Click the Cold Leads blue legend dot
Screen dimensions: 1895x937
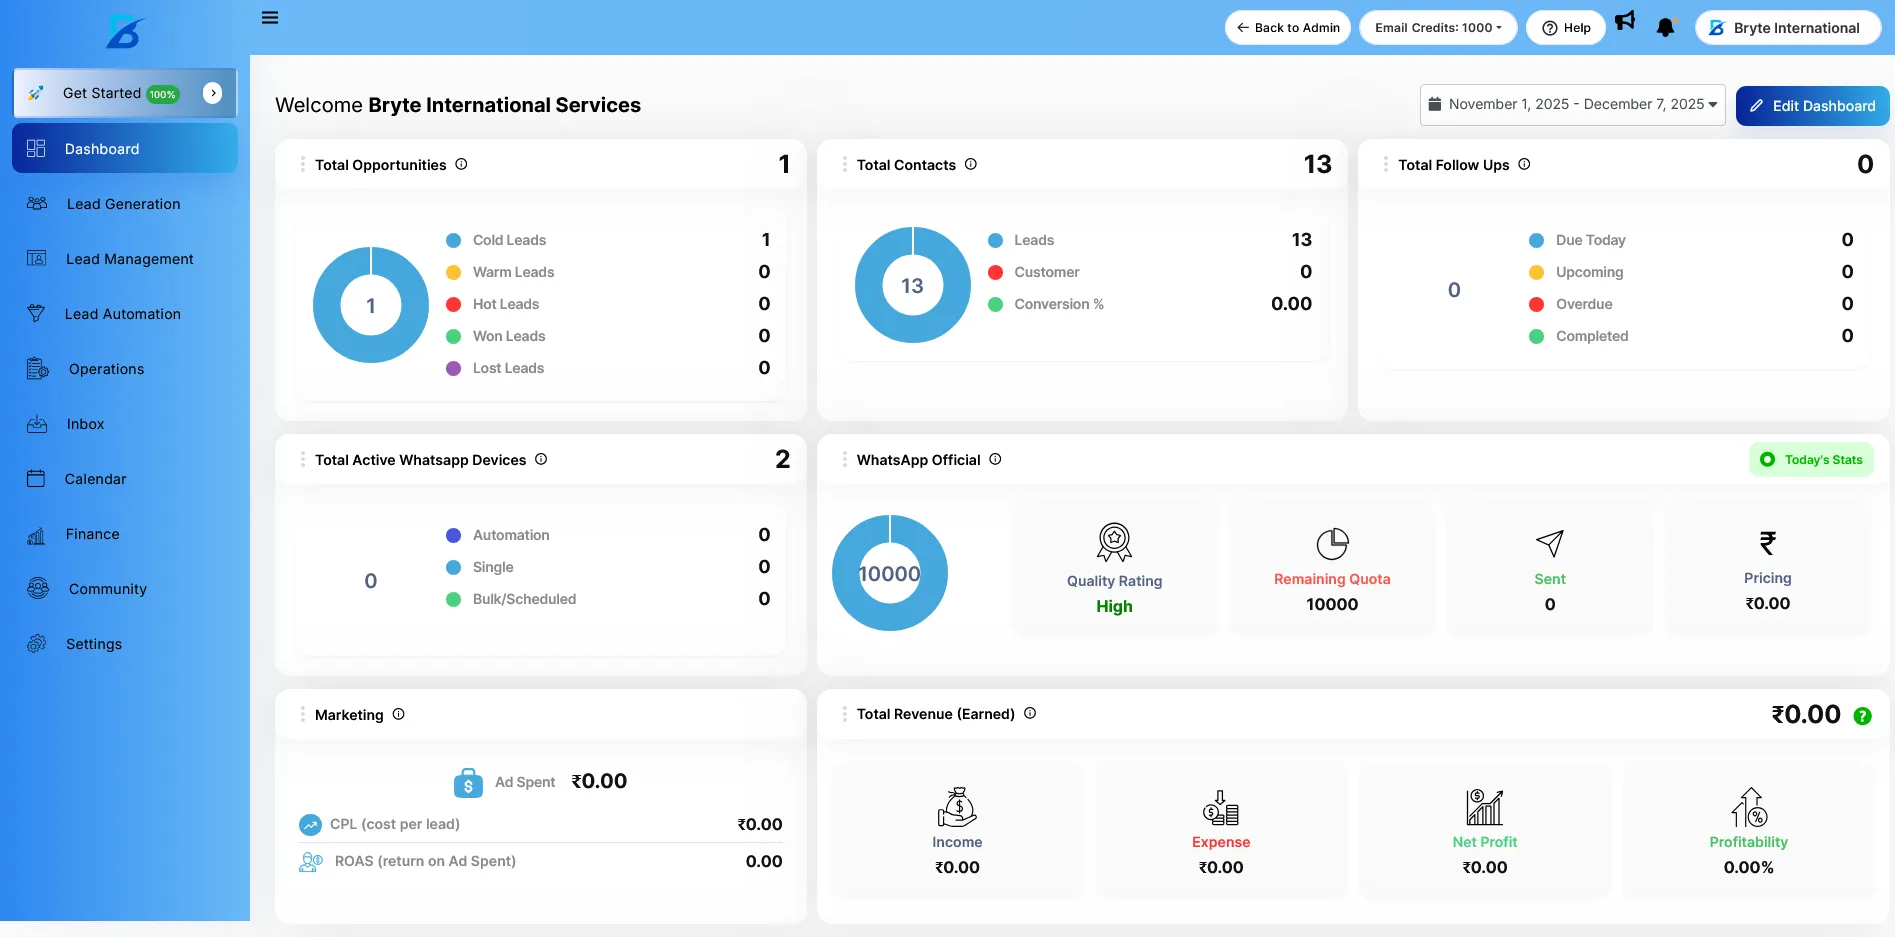coord(453,240)
